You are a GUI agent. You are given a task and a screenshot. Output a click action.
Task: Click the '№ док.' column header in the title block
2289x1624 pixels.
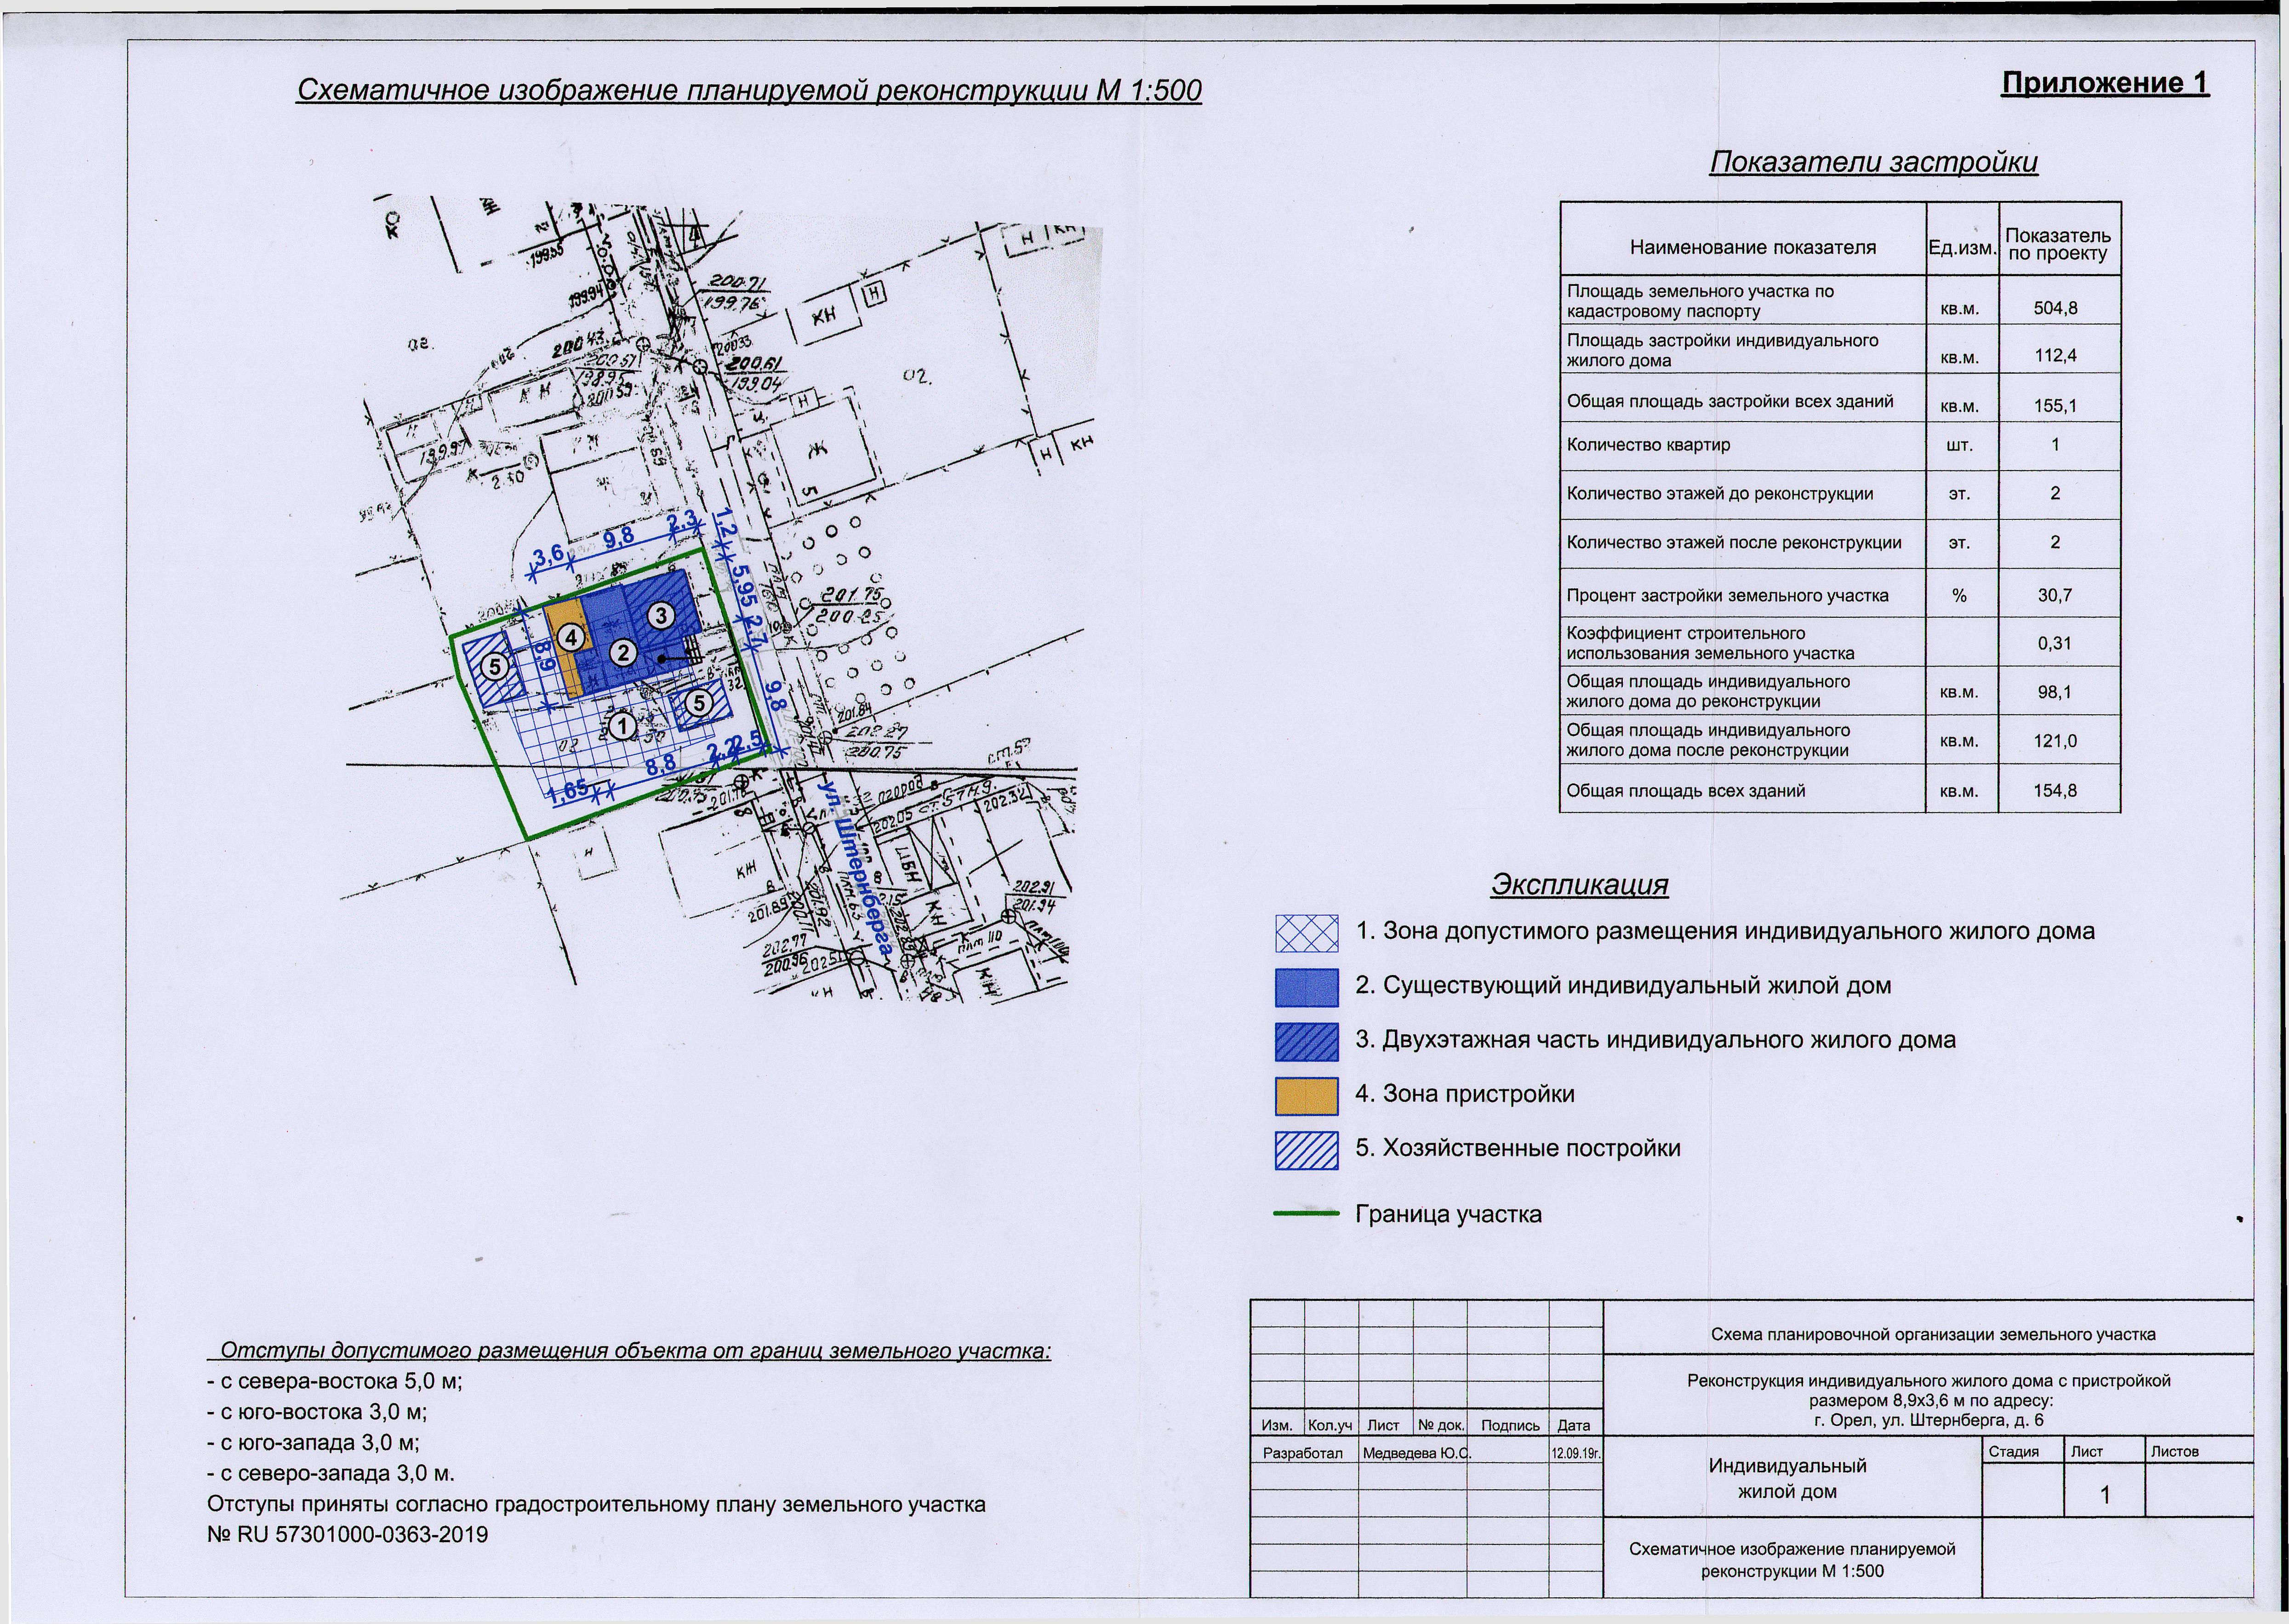(1441, 1425)
